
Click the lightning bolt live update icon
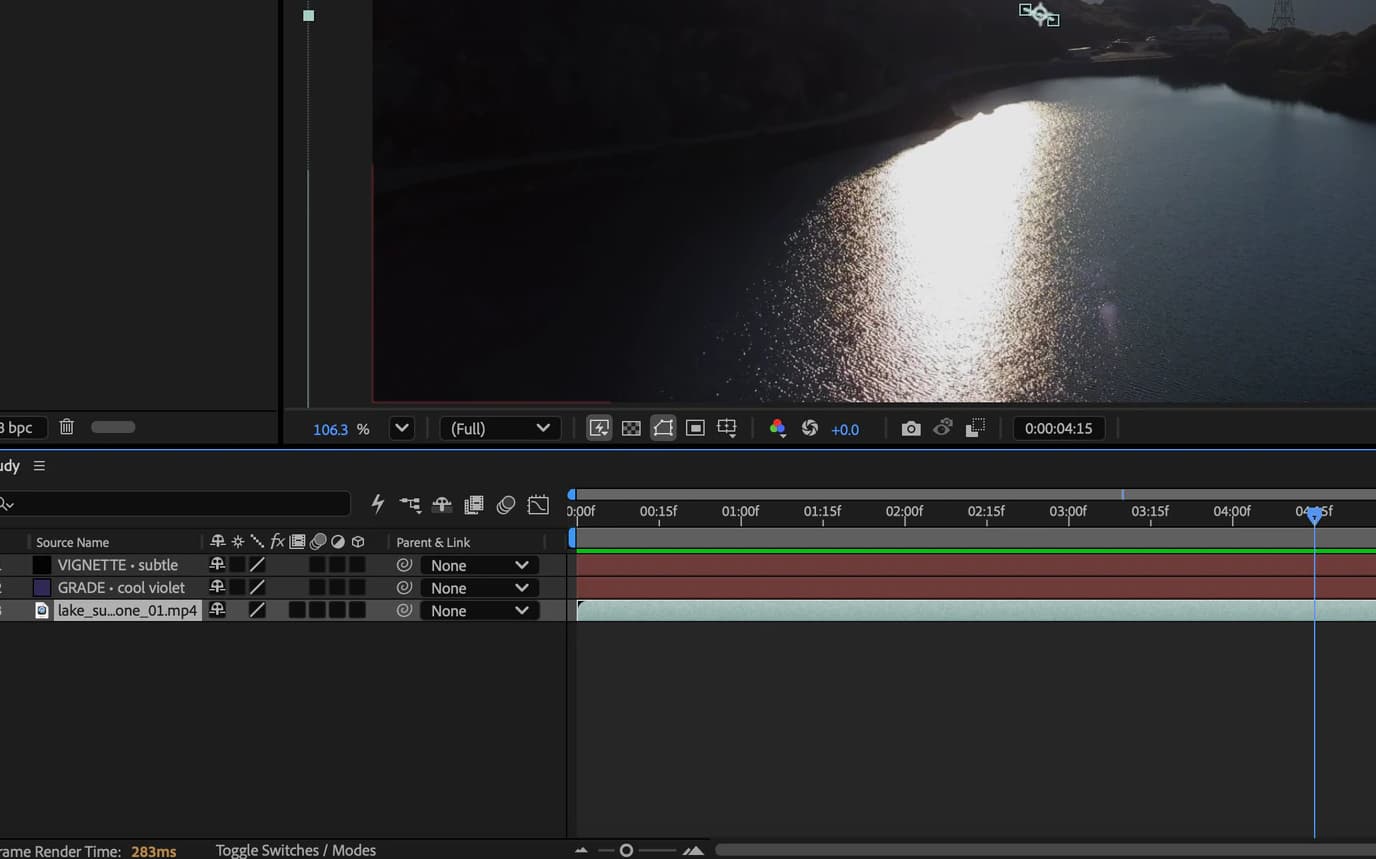(378, 504)
